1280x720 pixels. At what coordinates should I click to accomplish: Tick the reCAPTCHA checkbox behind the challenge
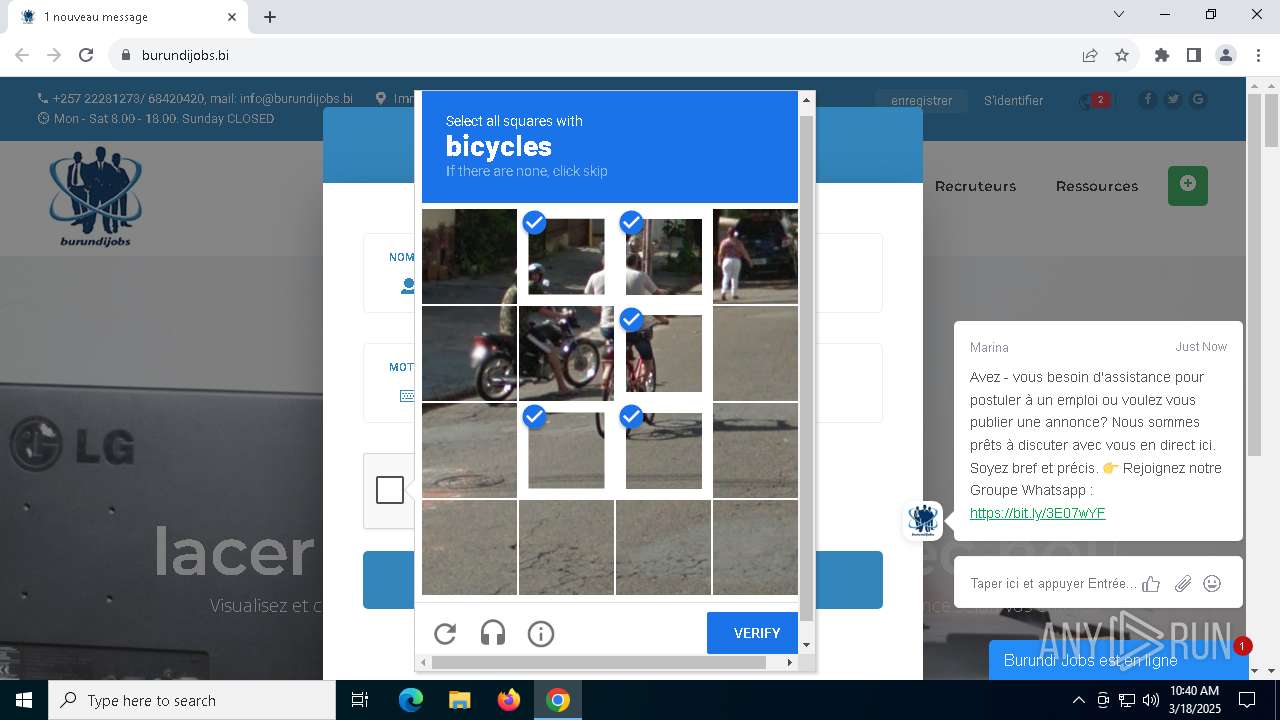[390, 490]
